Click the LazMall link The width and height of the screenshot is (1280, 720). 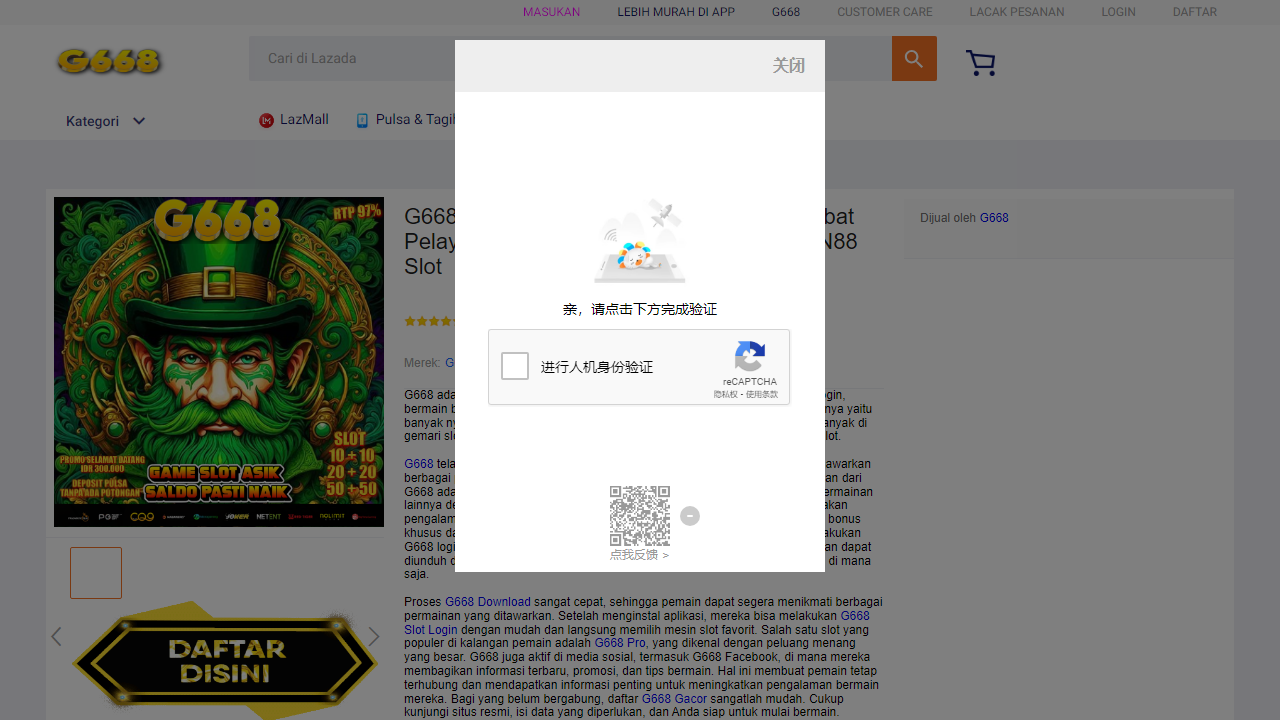[x=304, y=119]
